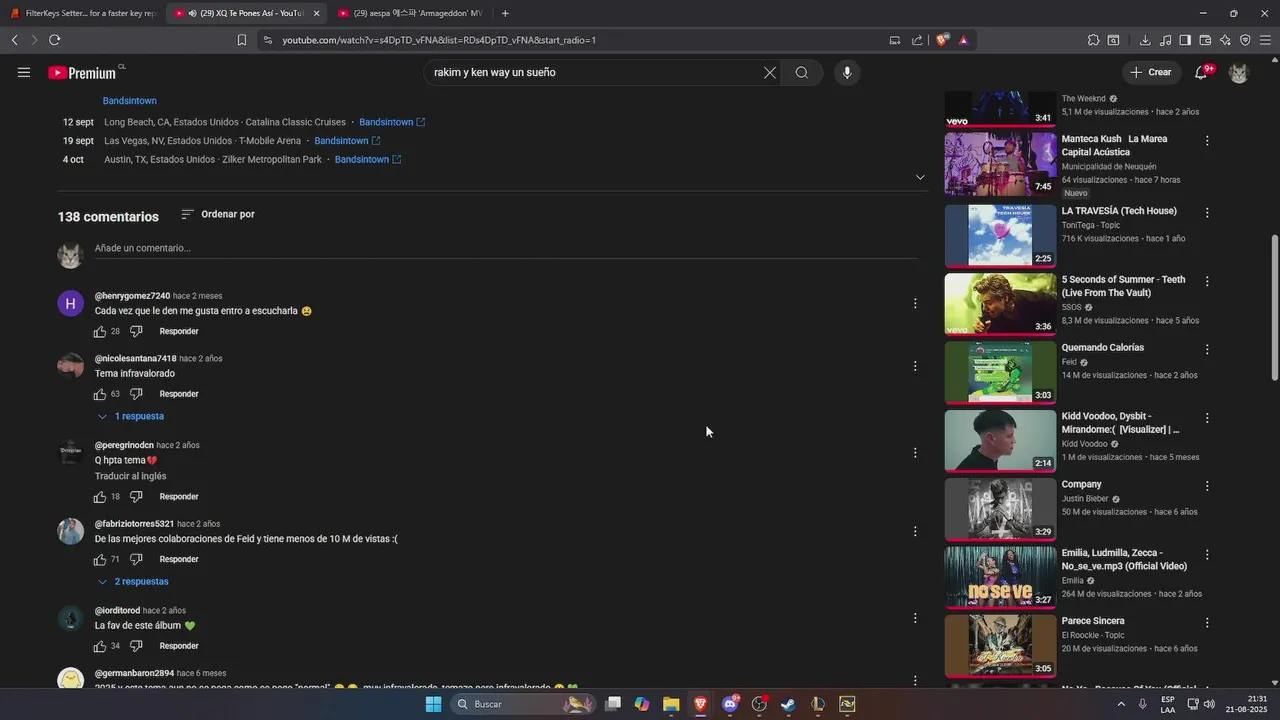Click the Añade un comentario field
This screenshot has height=720, width=1280.
pos(506,248)
